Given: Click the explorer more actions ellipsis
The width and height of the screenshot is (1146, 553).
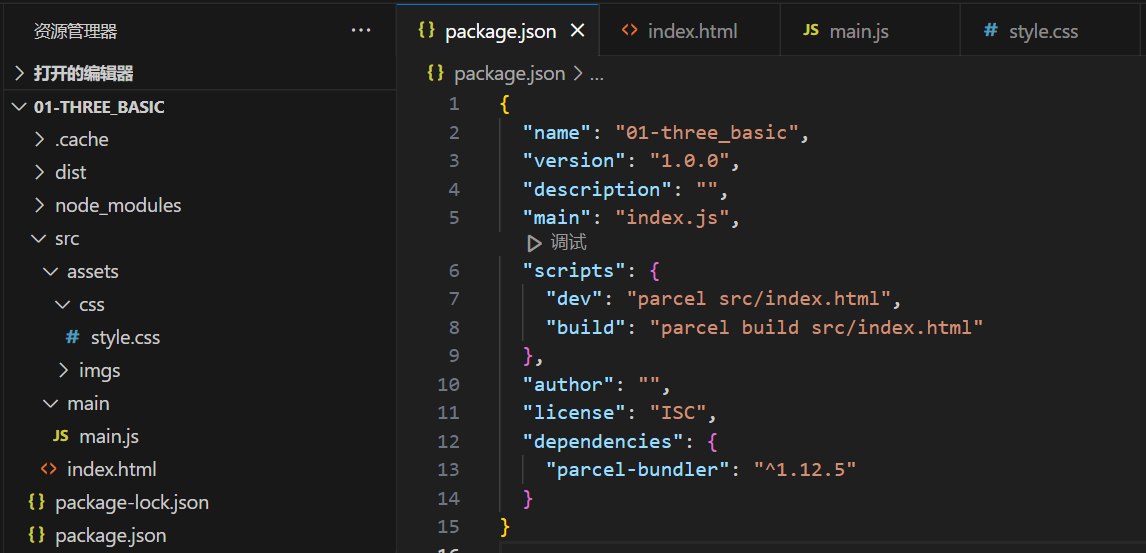Looking at the screenshot, I should [x=361, y=31].
